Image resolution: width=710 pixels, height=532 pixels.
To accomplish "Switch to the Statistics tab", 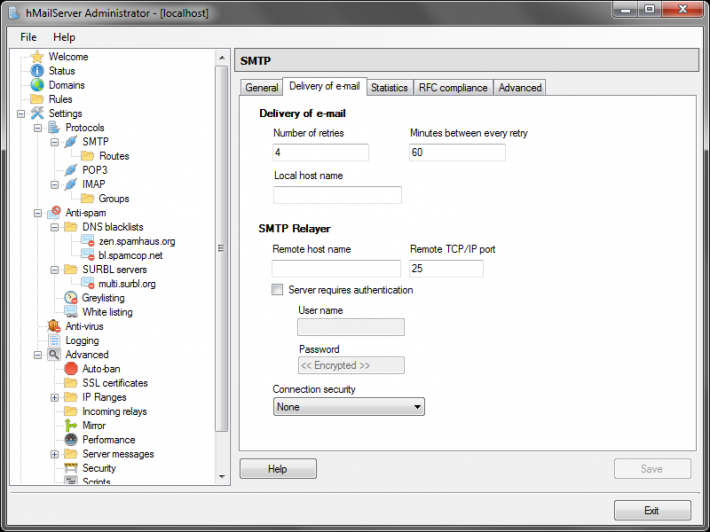I will coord(389,87).
